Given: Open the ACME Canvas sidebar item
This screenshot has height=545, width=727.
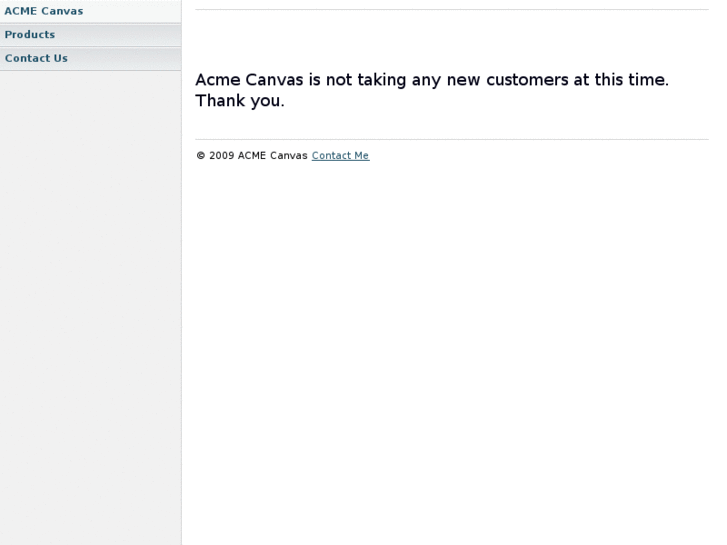Looking at the screenshot, I should click(44, 11).
